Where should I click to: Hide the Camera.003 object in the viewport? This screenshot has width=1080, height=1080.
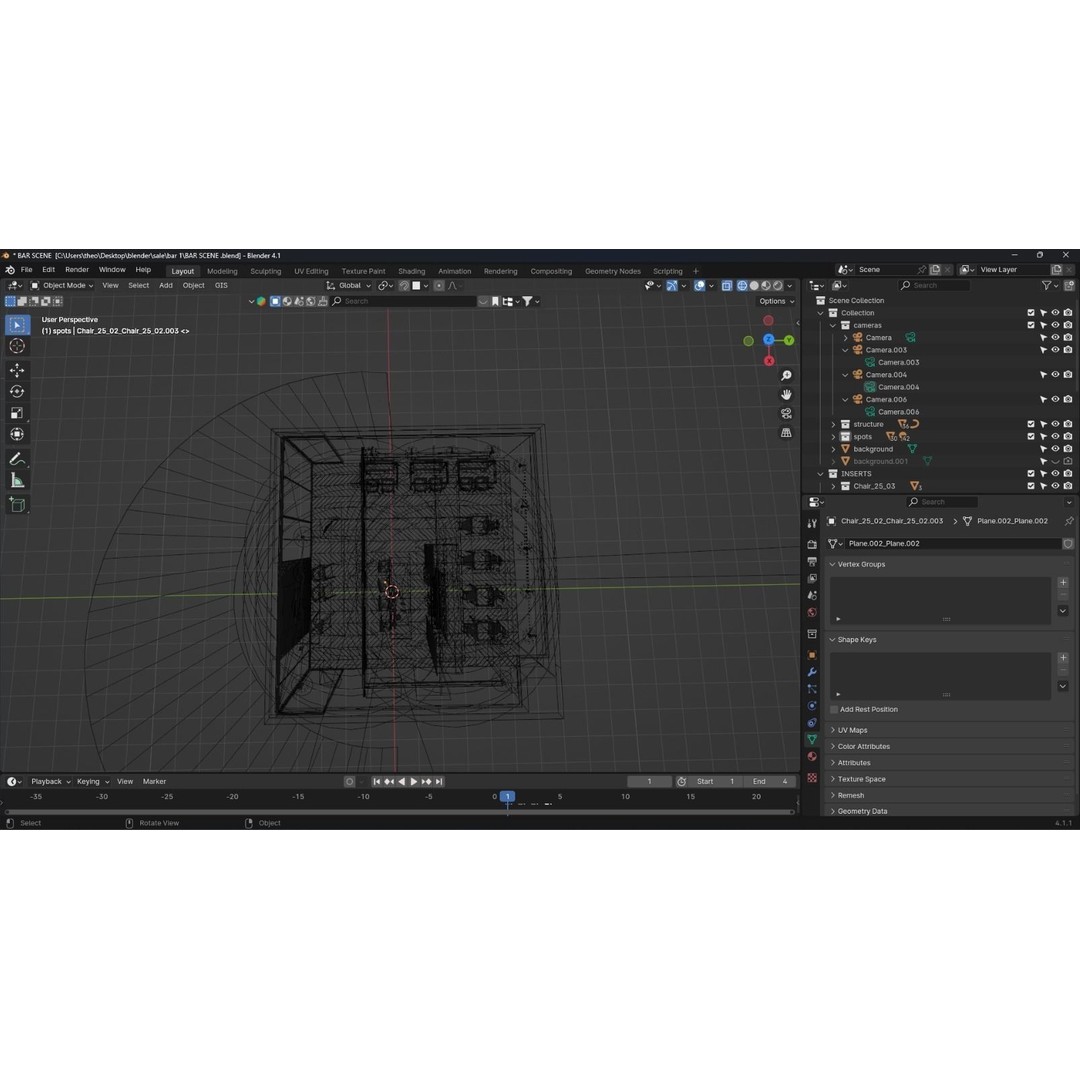point(1055,349)
